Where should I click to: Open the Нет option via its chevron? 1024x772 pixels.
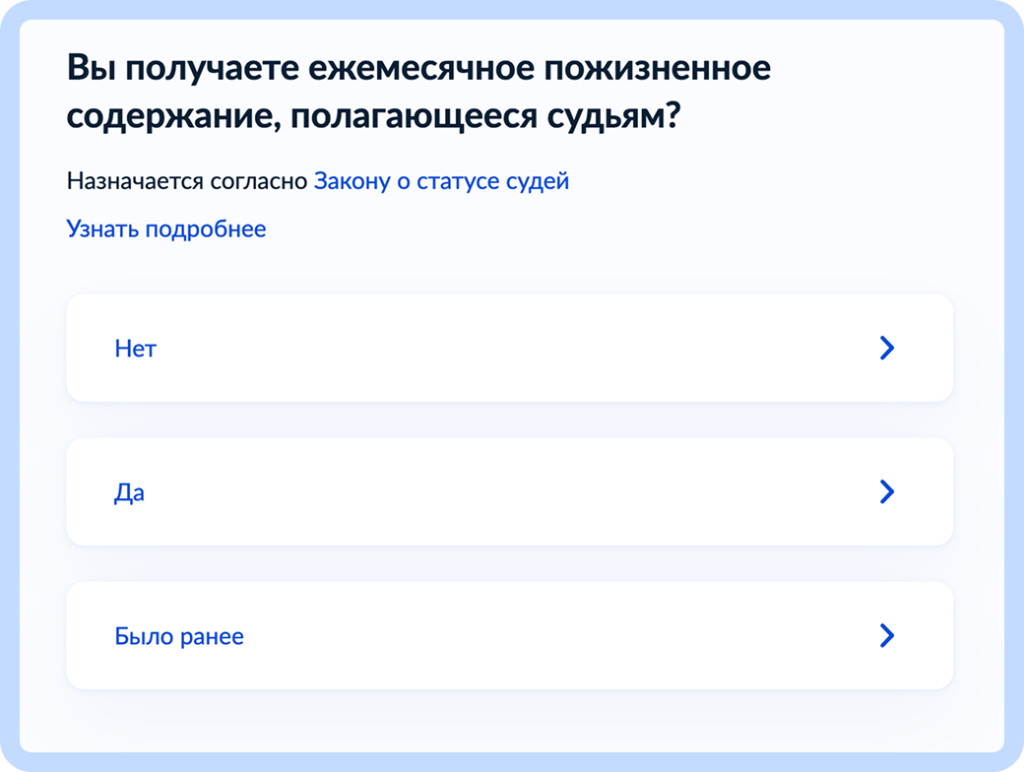point(885,348)
